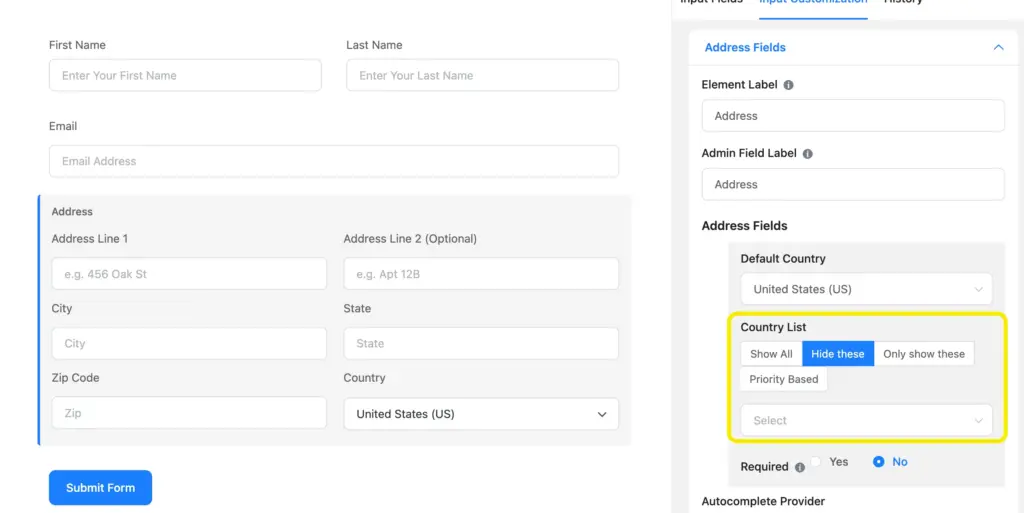Collapse the Address Fields section chevron

[x=997, y=47]
